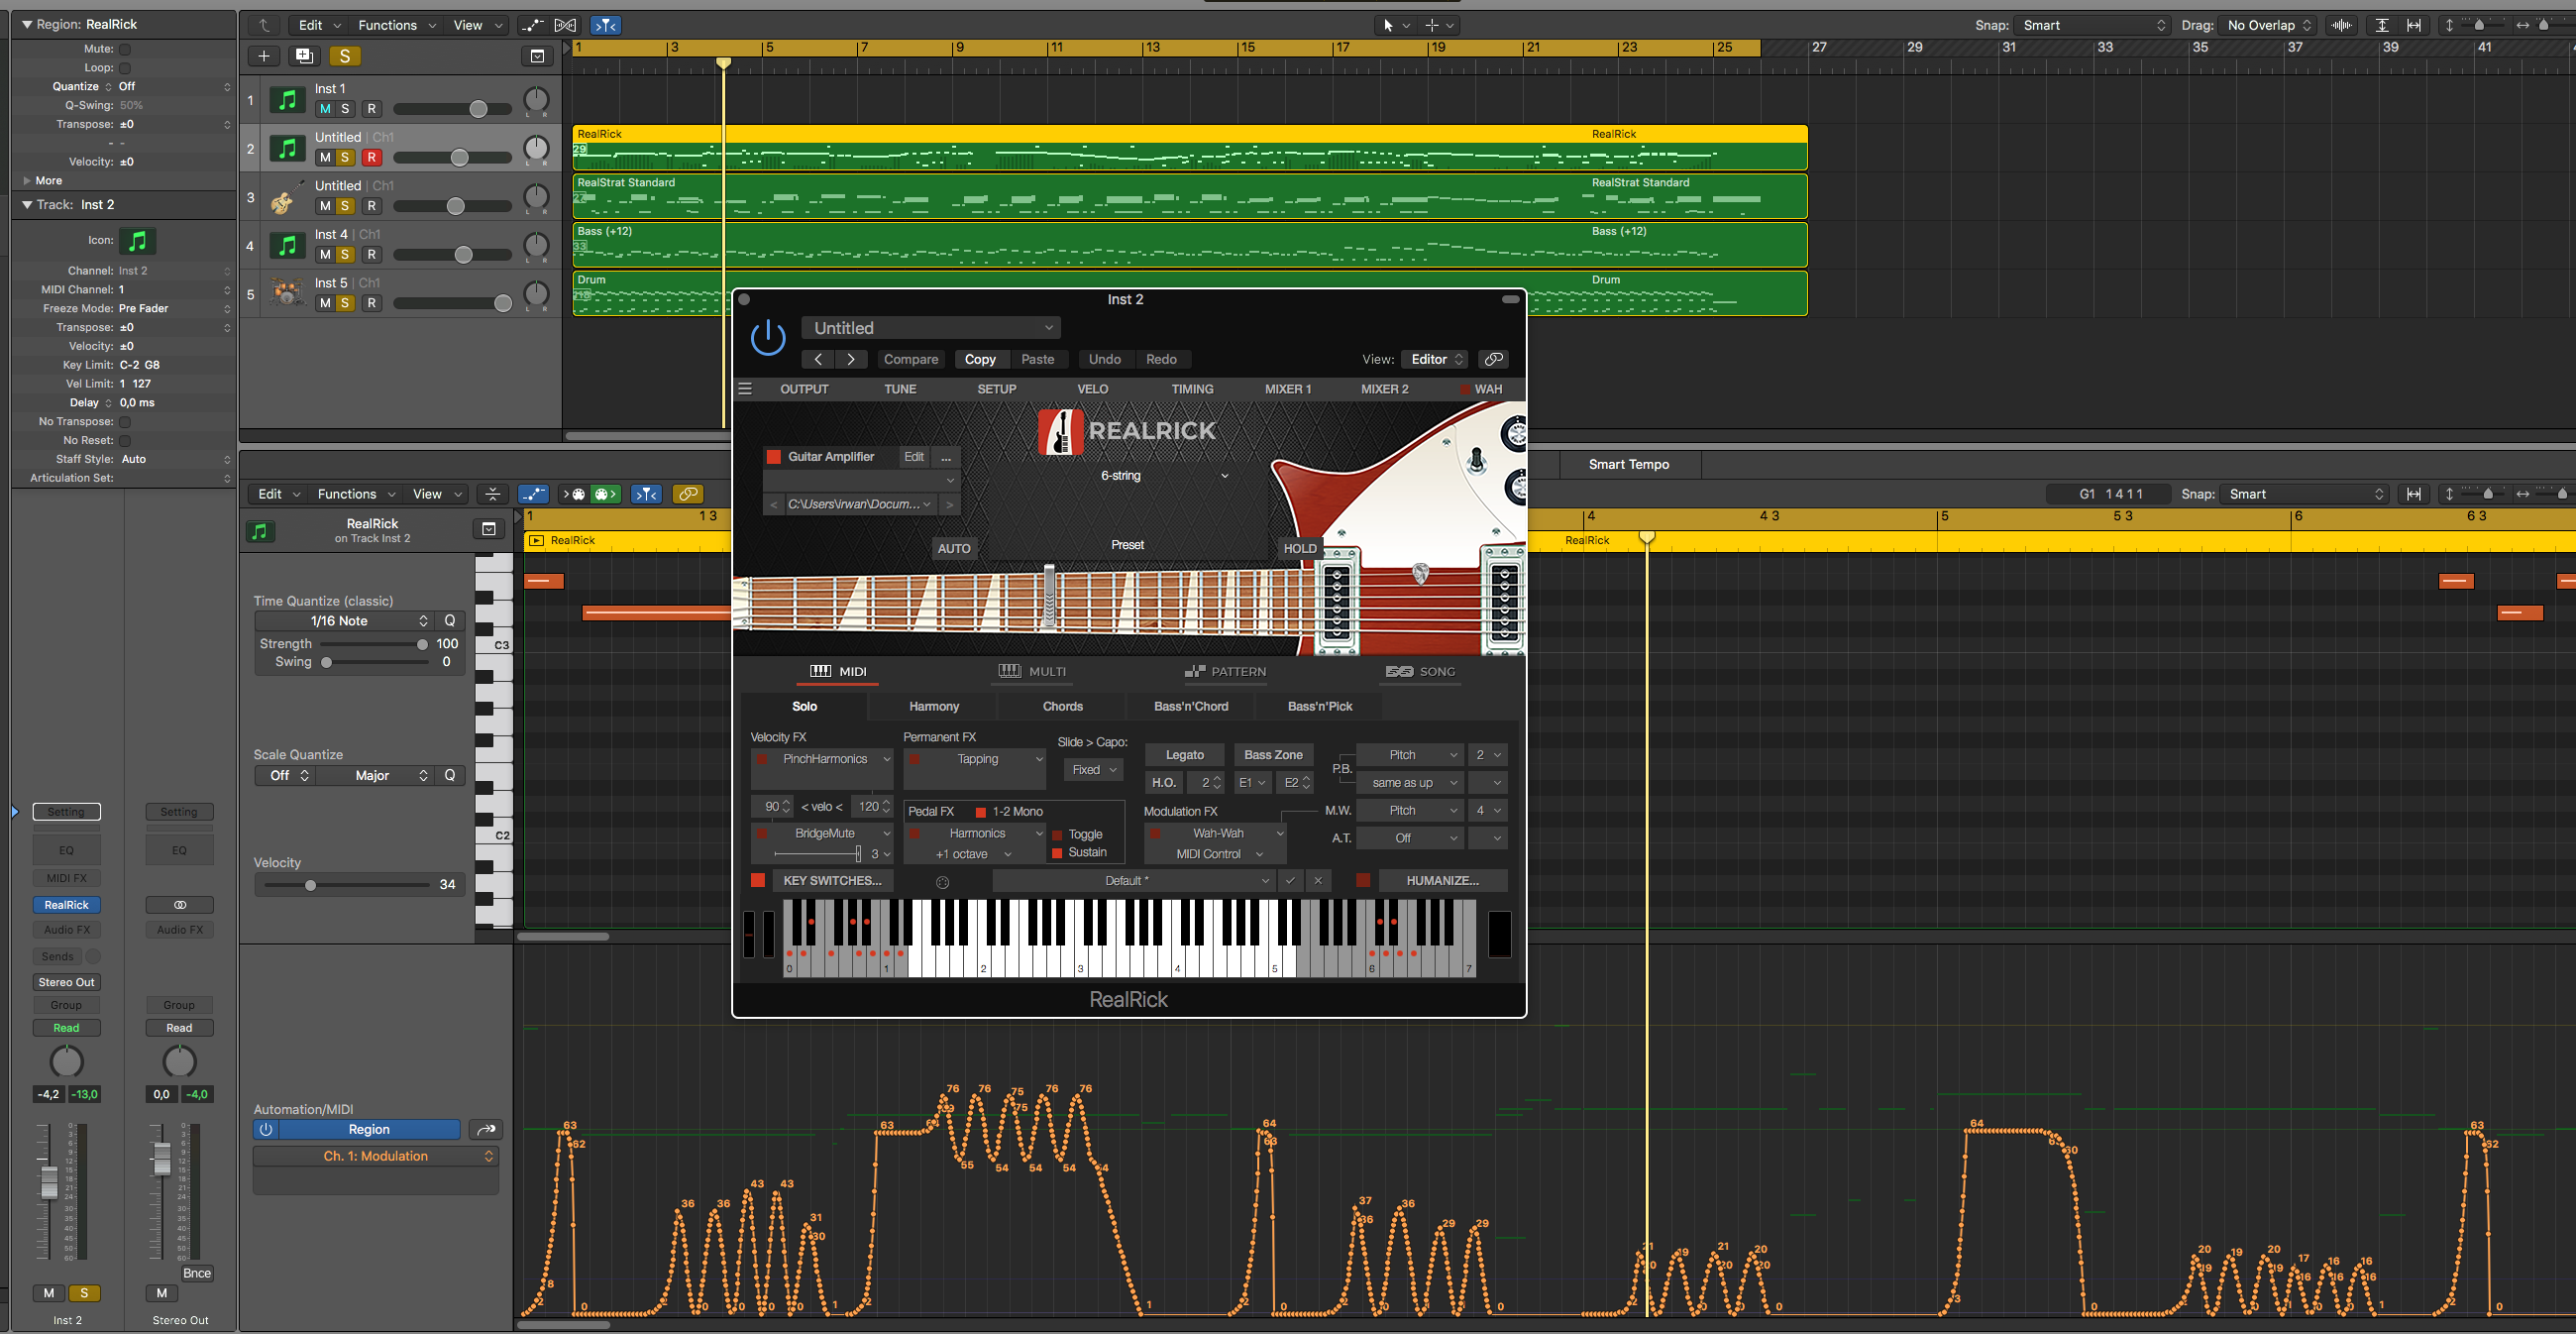Toggle the MIDI In button in piano roll
This screenshot has height=1334, width=2576.
tap(575, 494)
